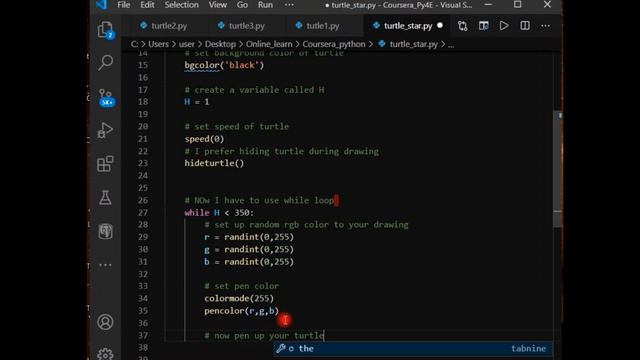
Task: Click the Desktop breadcrumb
Action: [x=220, y=44]
